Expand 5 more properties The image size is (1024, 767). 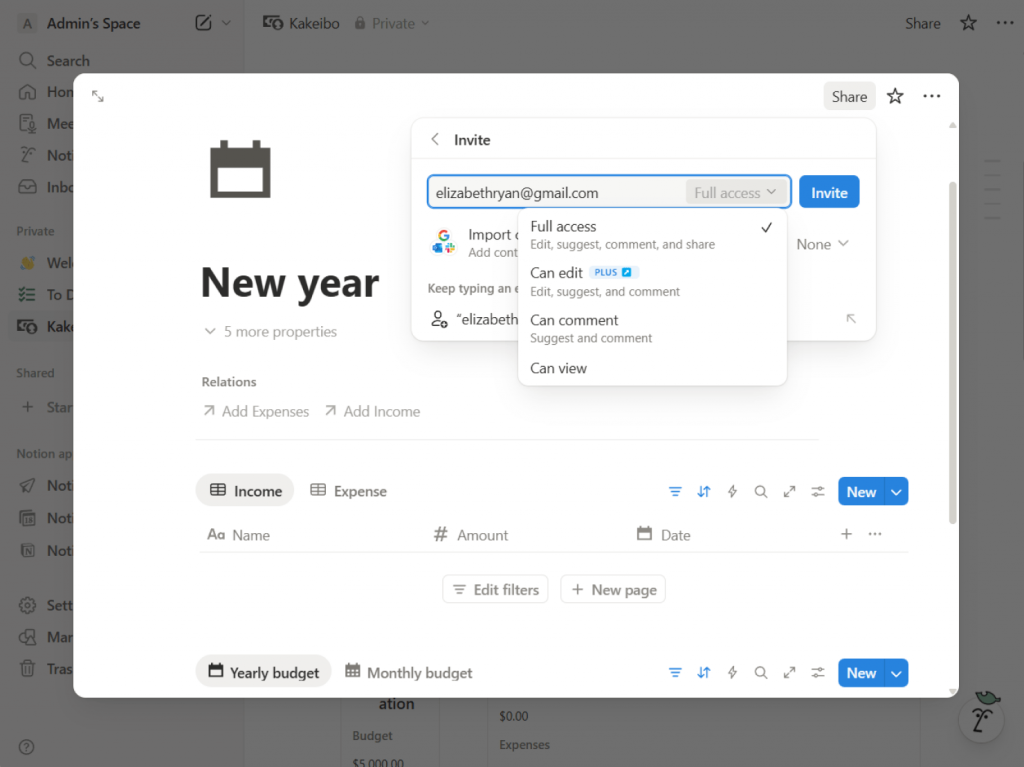click(270, 331)
